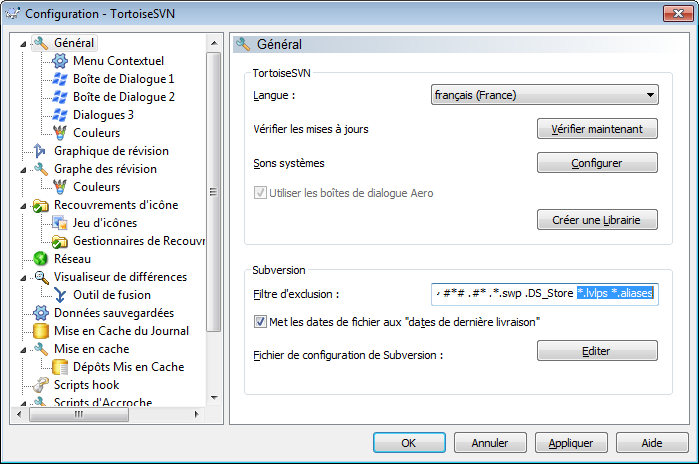699x464 pixels.
Task: Go to Réseau settings
Action: 72,259
